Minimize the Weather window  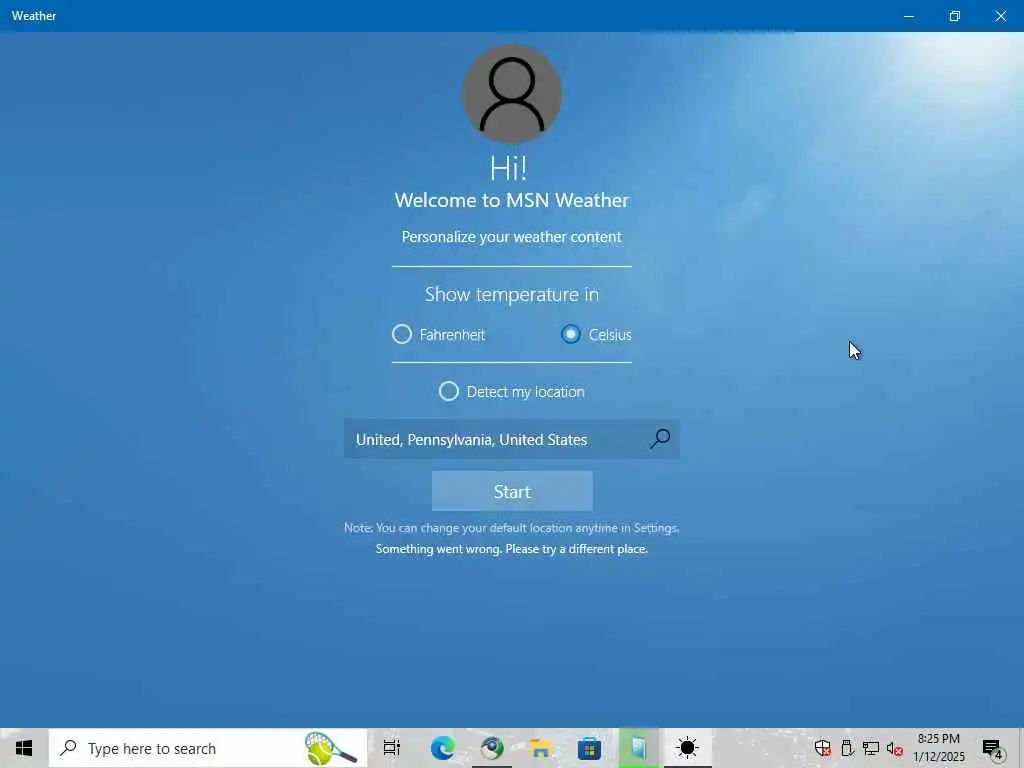tap(908, 16)
